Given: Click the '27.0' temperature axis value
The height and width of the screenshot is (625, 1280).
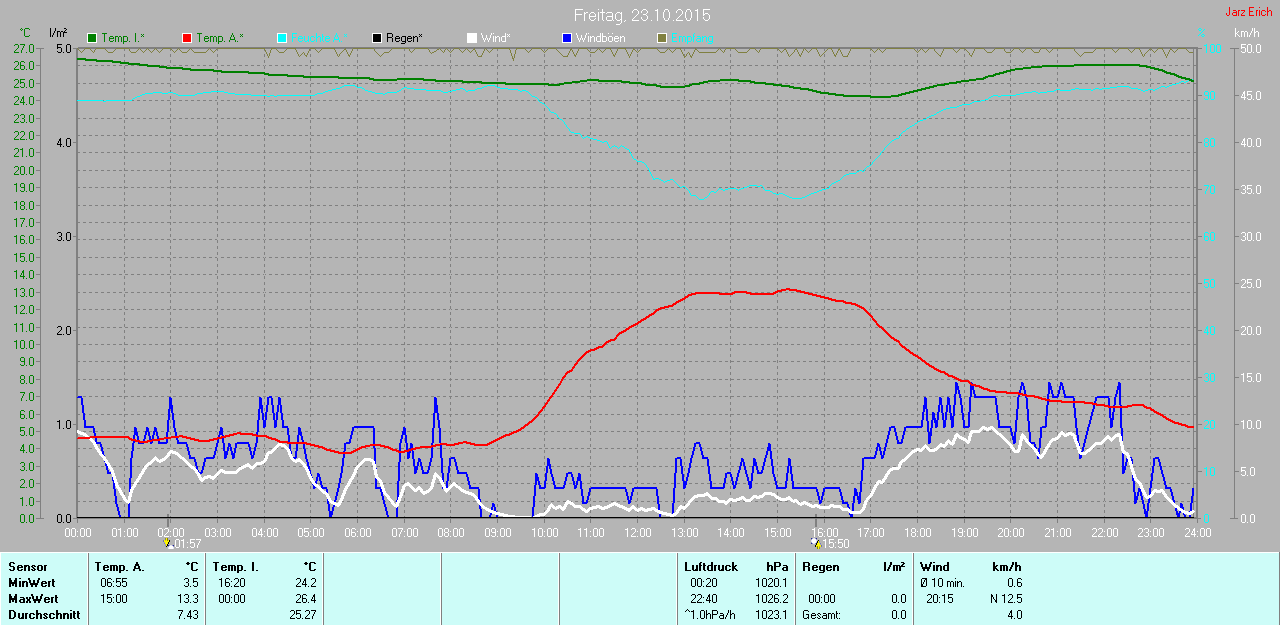Looking at the screenshot, I should point(26,48).
